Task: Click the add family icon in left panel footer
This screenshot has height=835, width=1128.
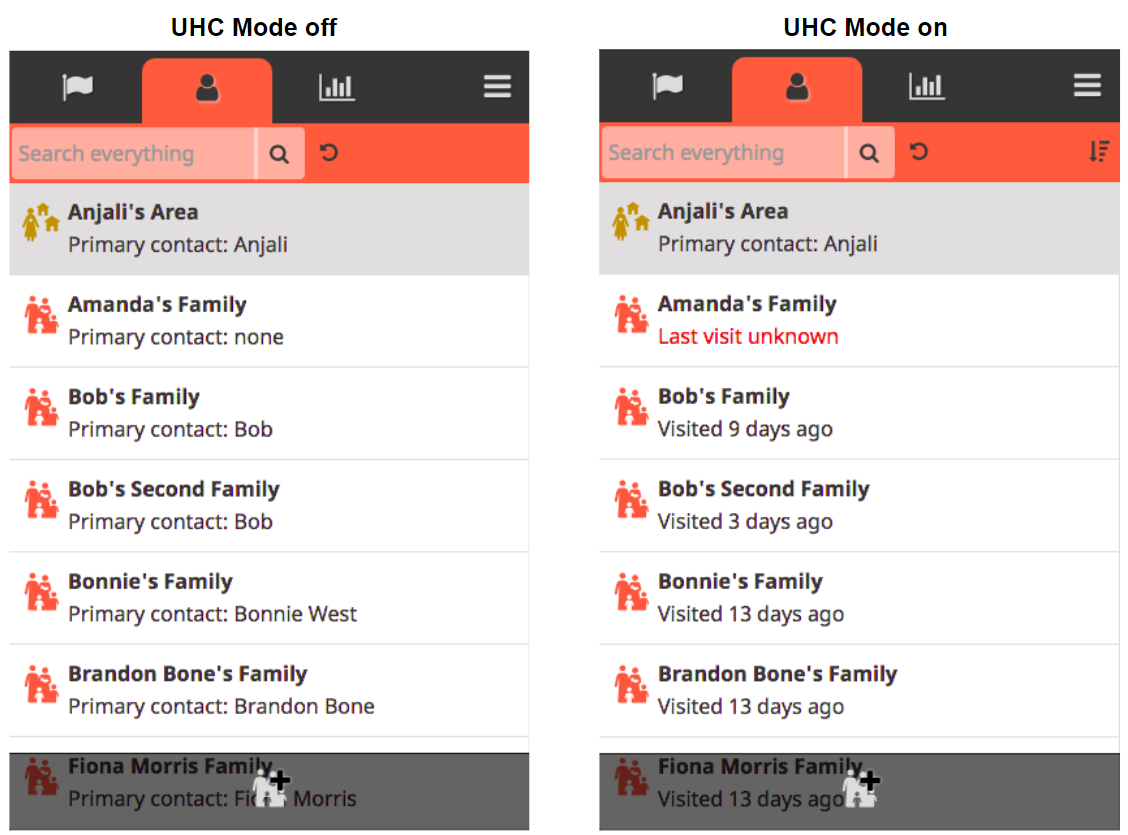Action: click(x=271, y=788)
